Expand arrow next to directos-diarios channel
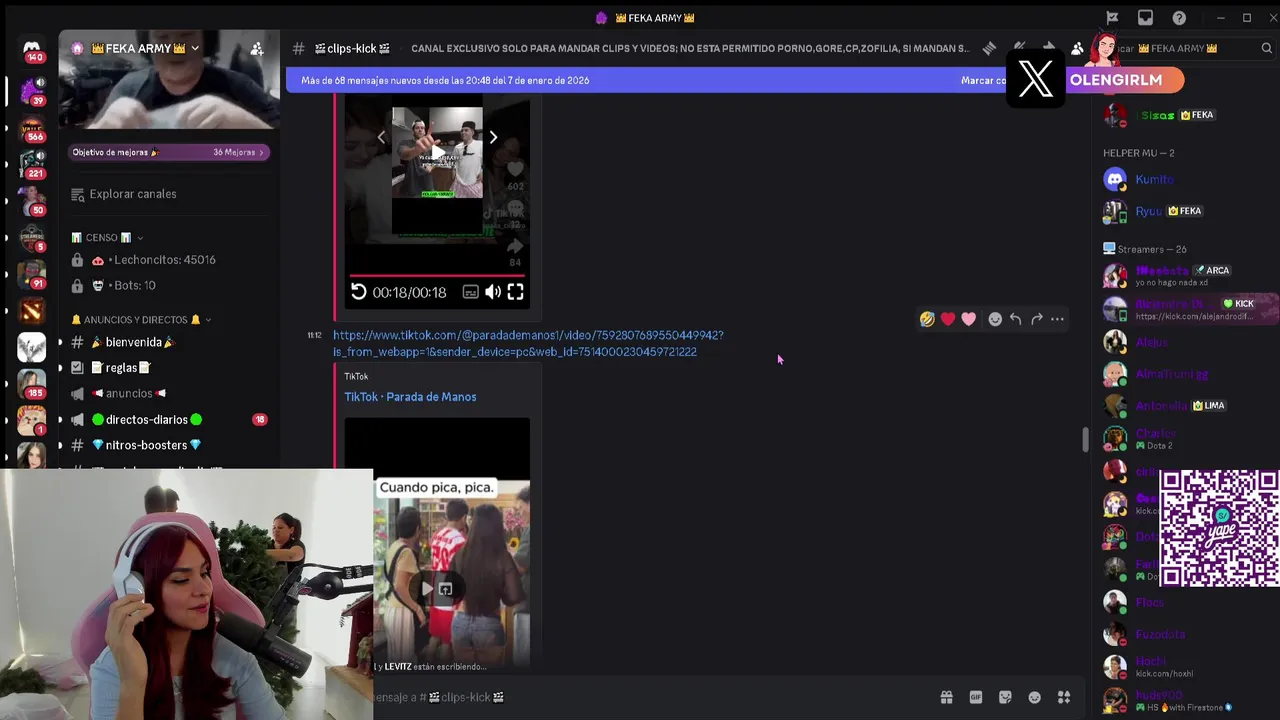 60,420
